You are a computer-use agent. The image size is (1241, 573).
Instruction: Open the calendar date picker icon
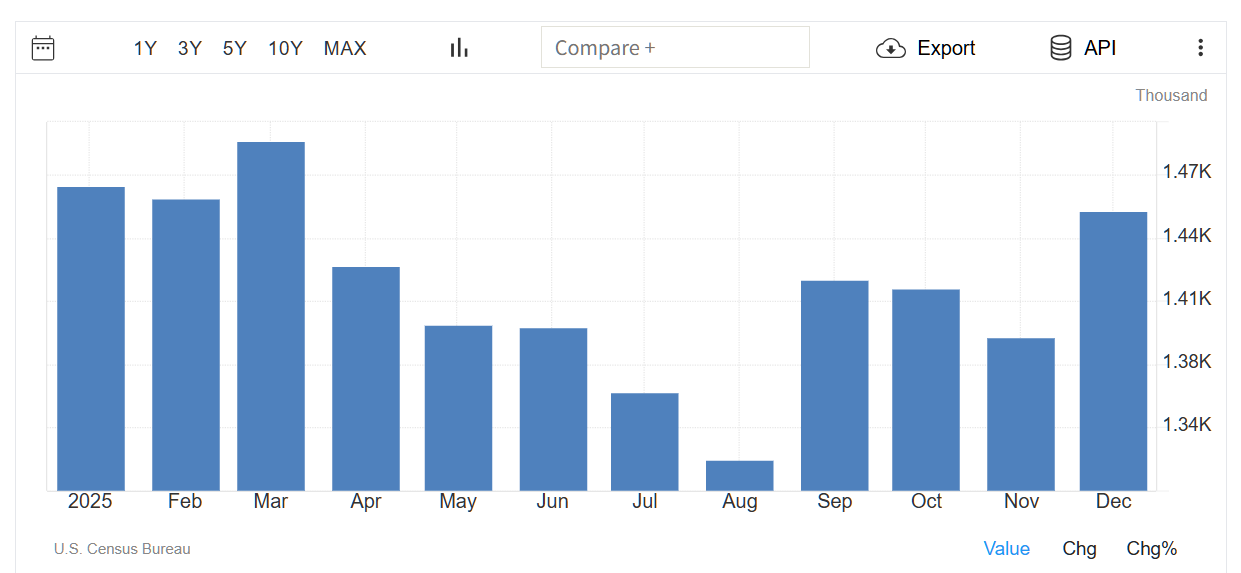click(43, 48)
